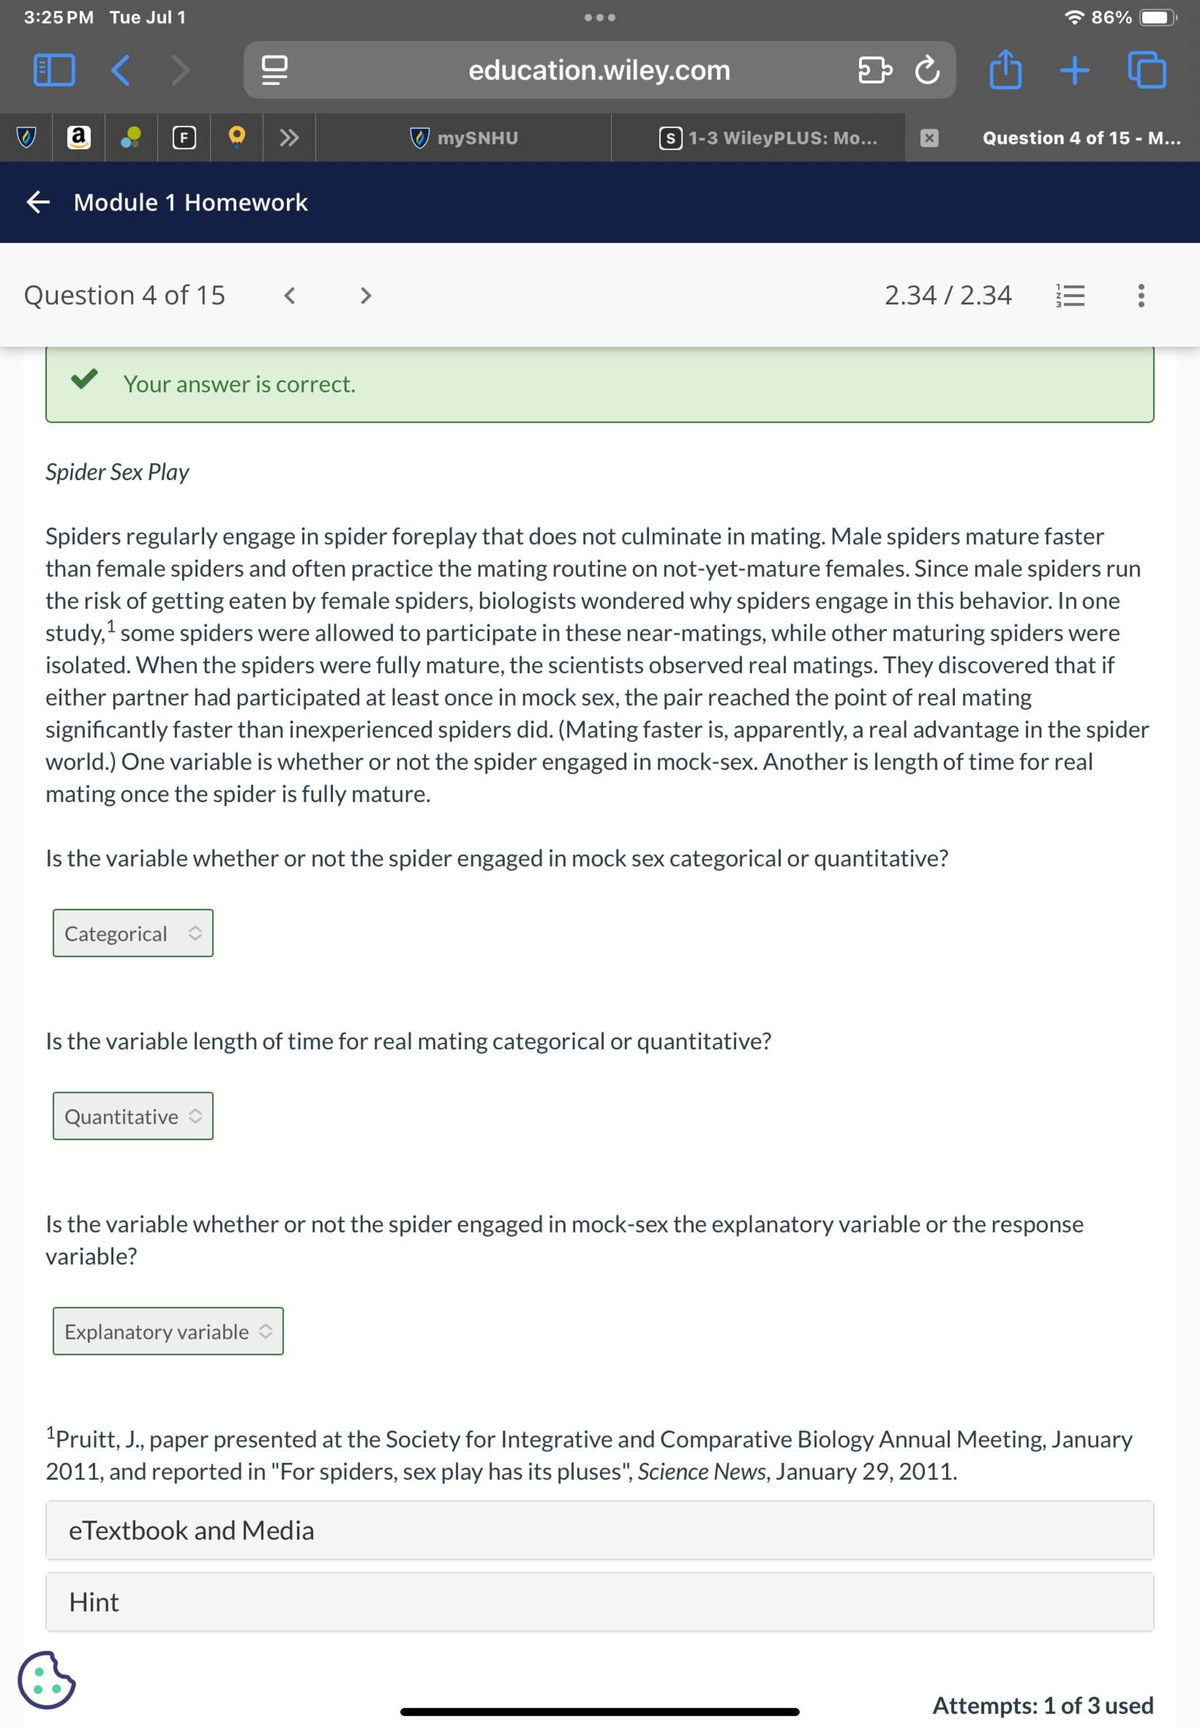Open the question list icon beside score
Screen dimensions: 1200x1727
click(1070, 295)
